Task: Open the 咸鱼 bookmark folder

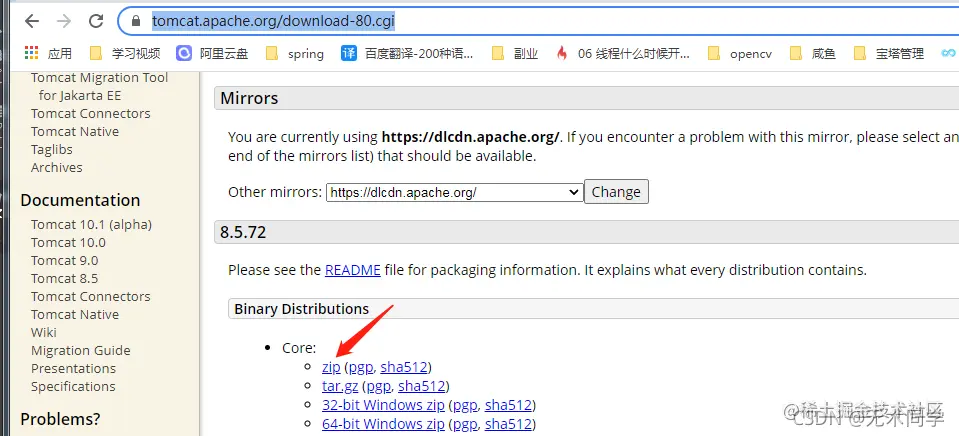Action: 812,54
